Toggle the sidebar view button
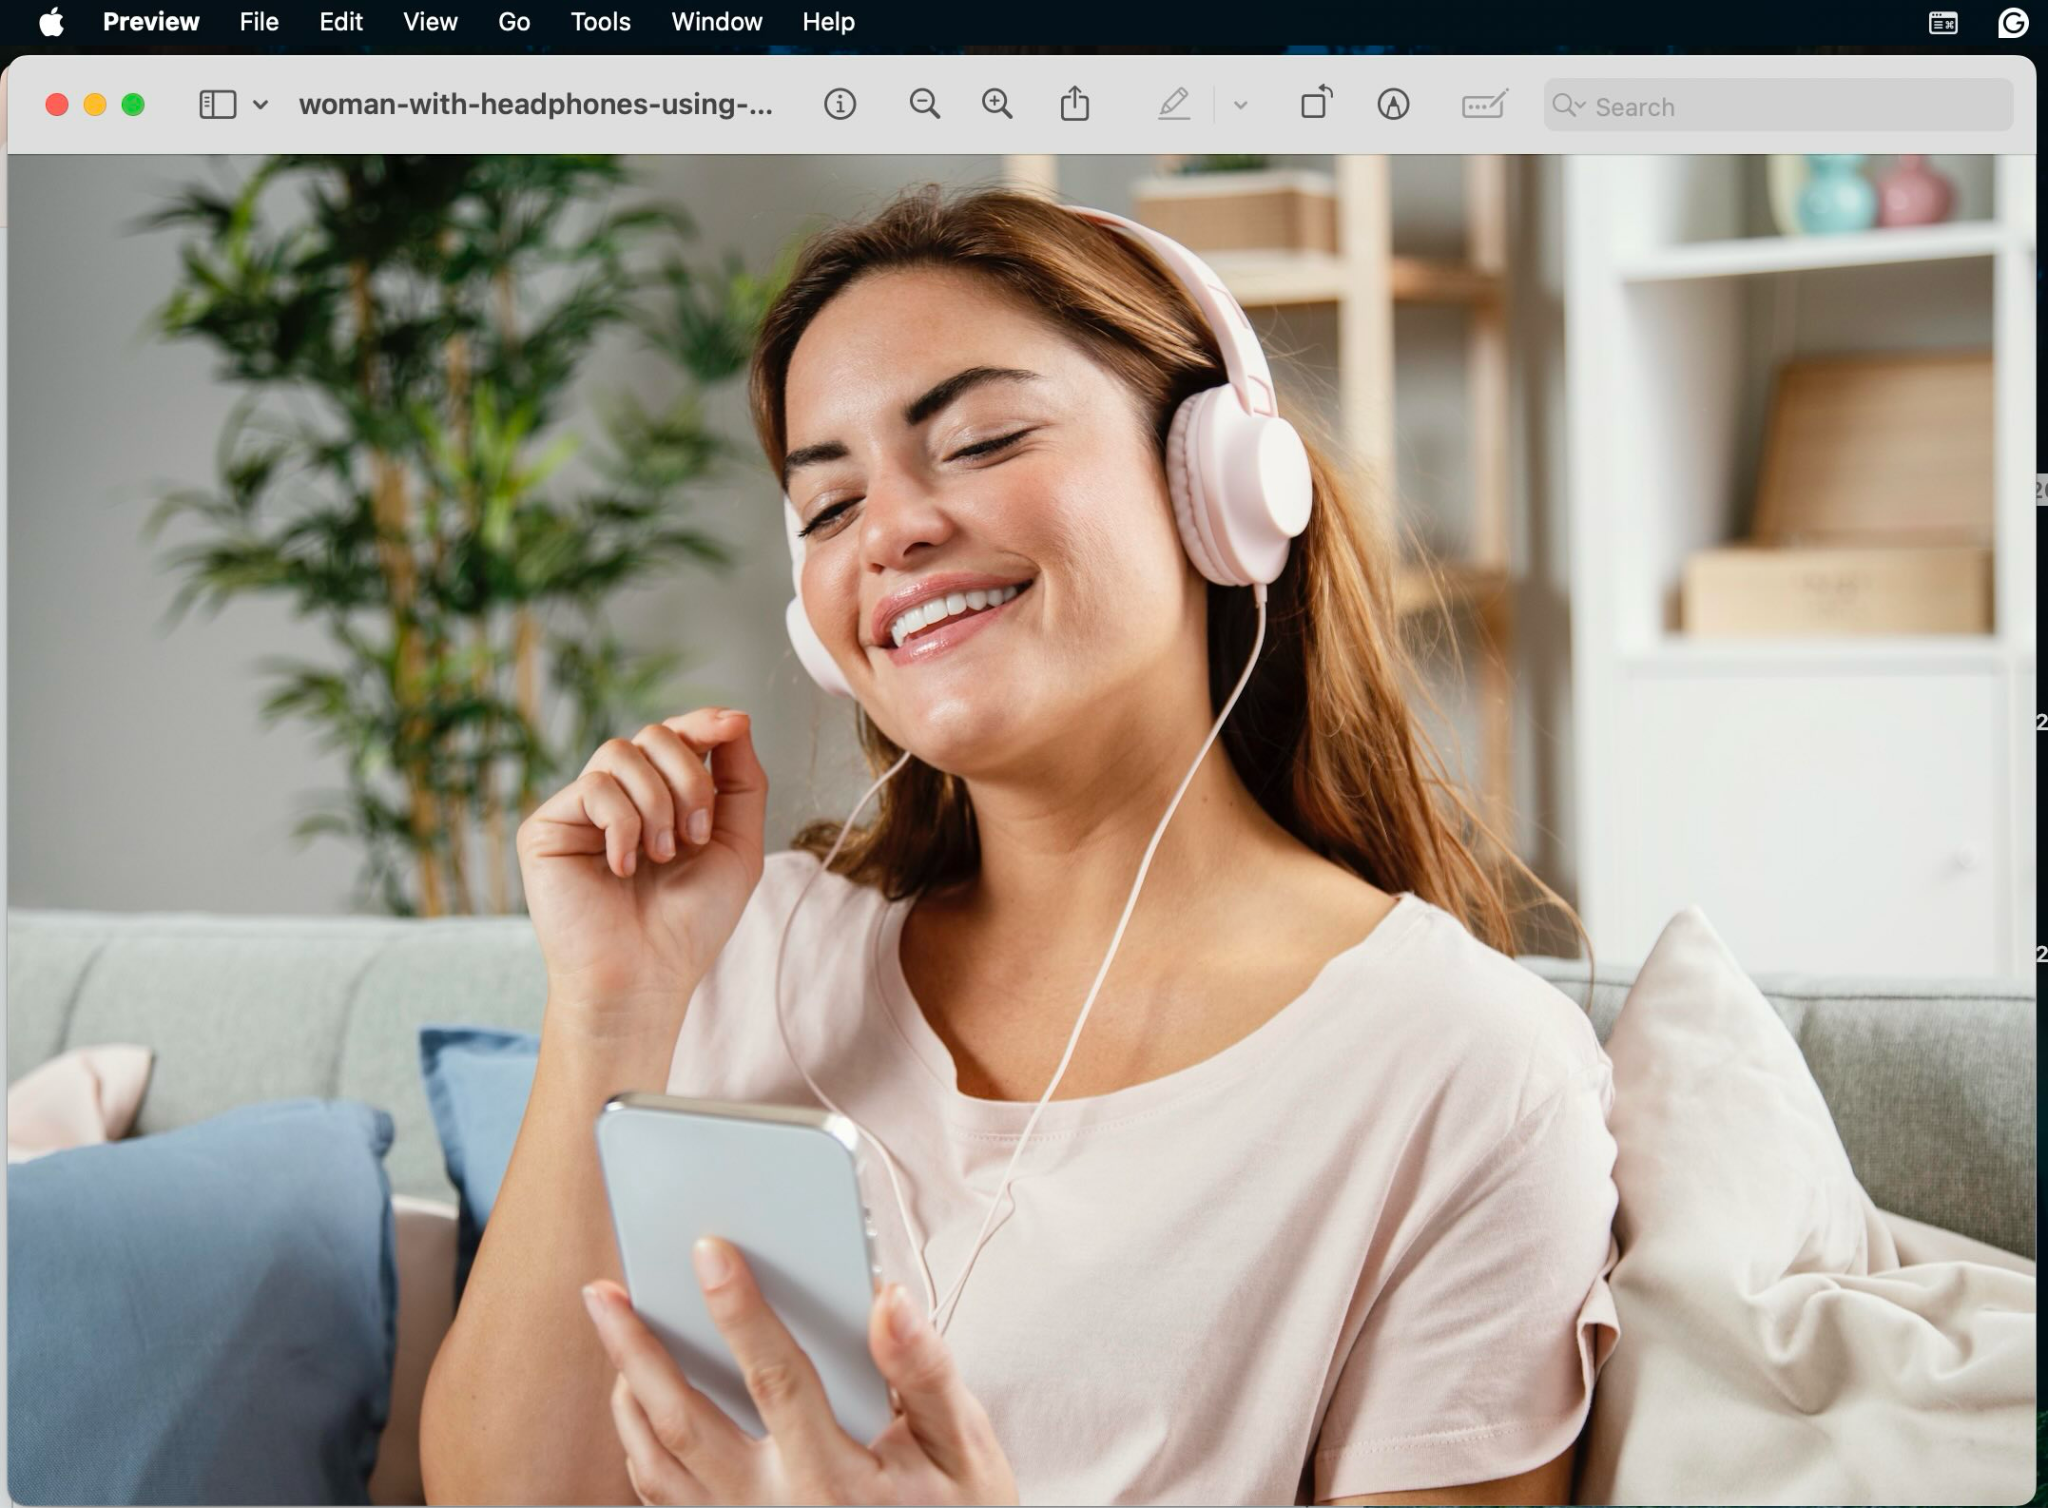This screenshot has height=1508, width=2048. [217, 105]
